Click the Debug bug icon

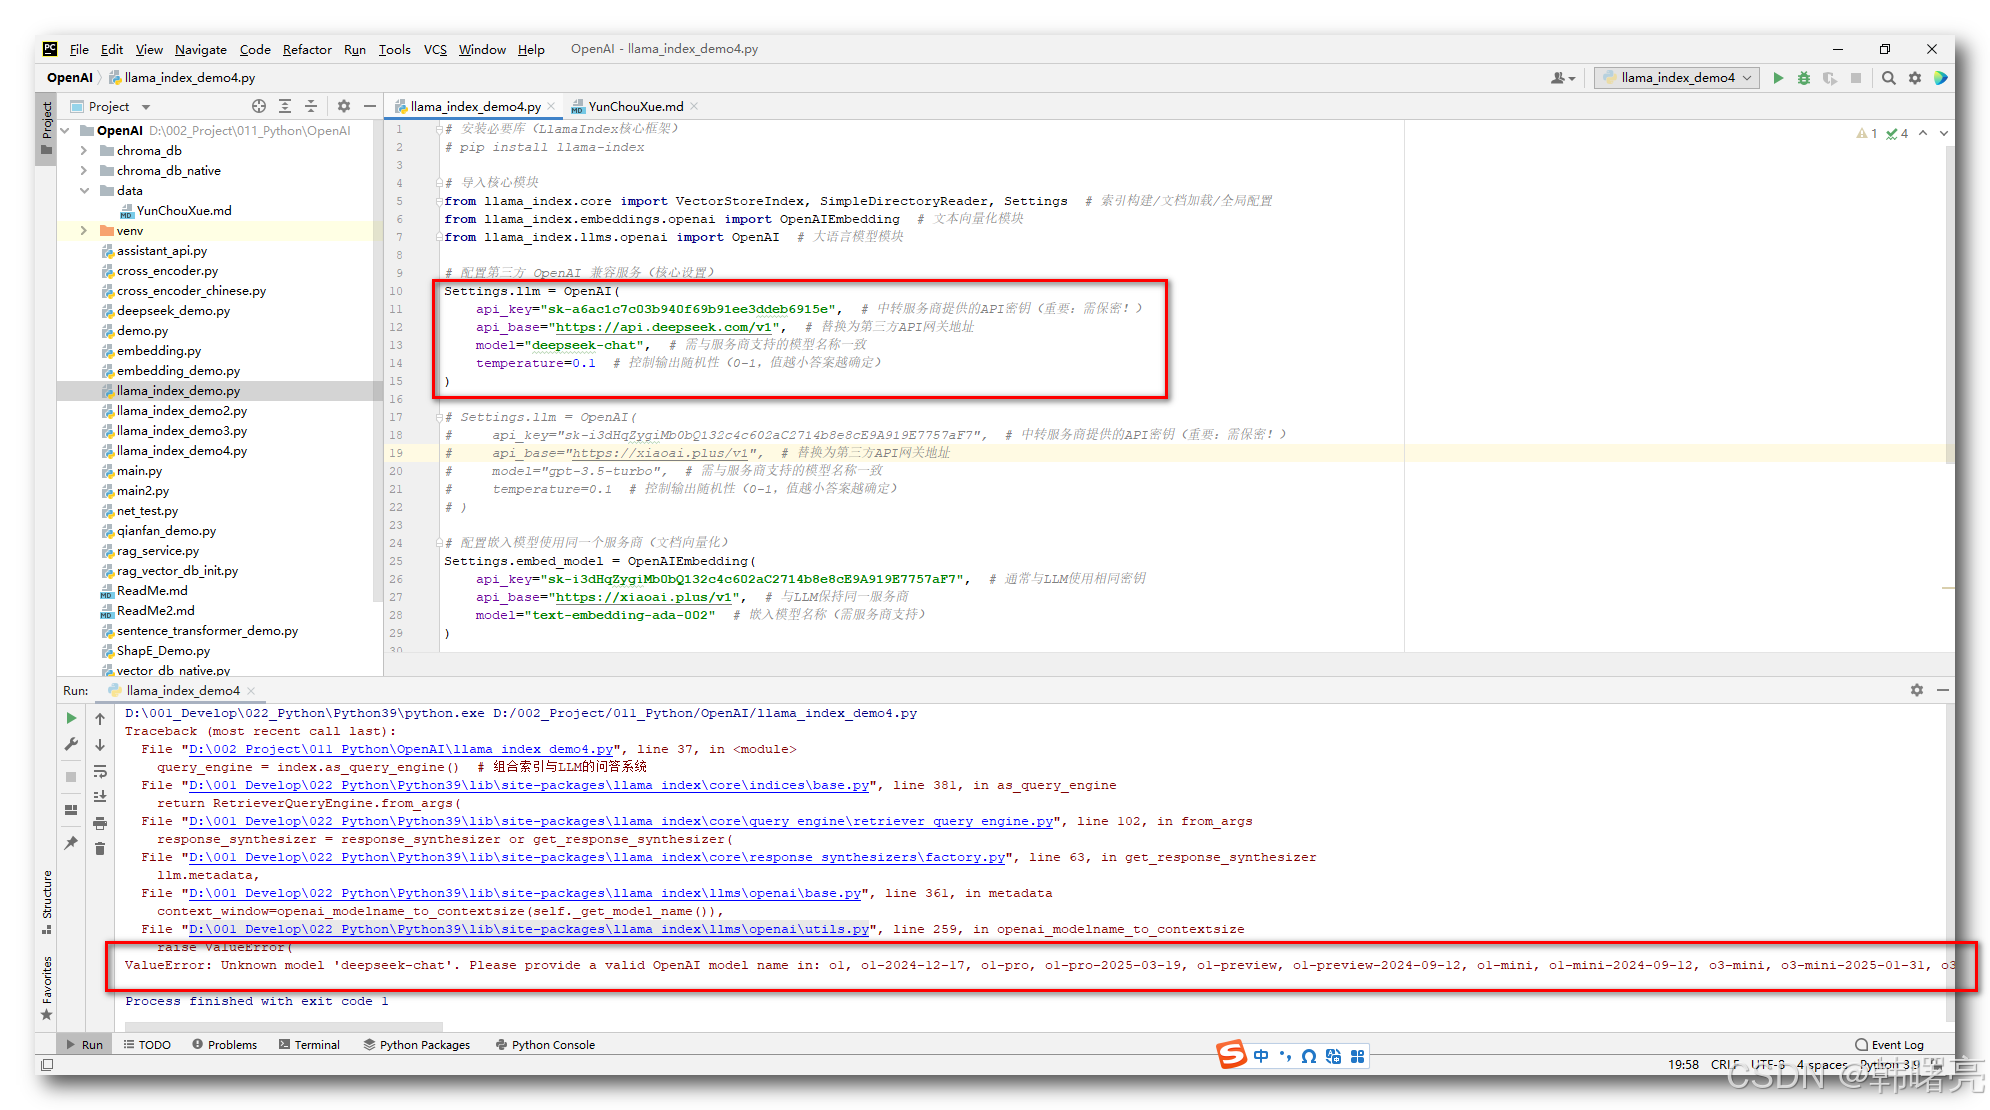tap(1804, 78)
